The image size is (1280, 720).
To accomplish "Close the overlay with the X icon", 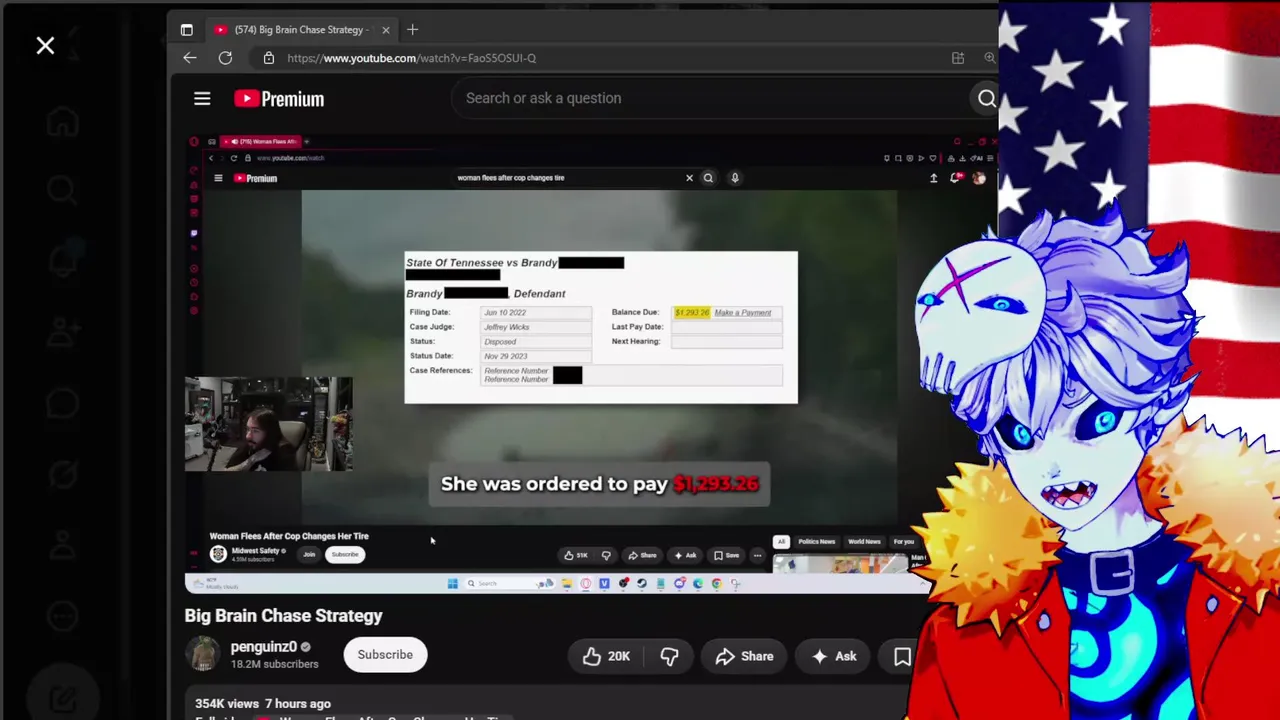I will [45, 45].
